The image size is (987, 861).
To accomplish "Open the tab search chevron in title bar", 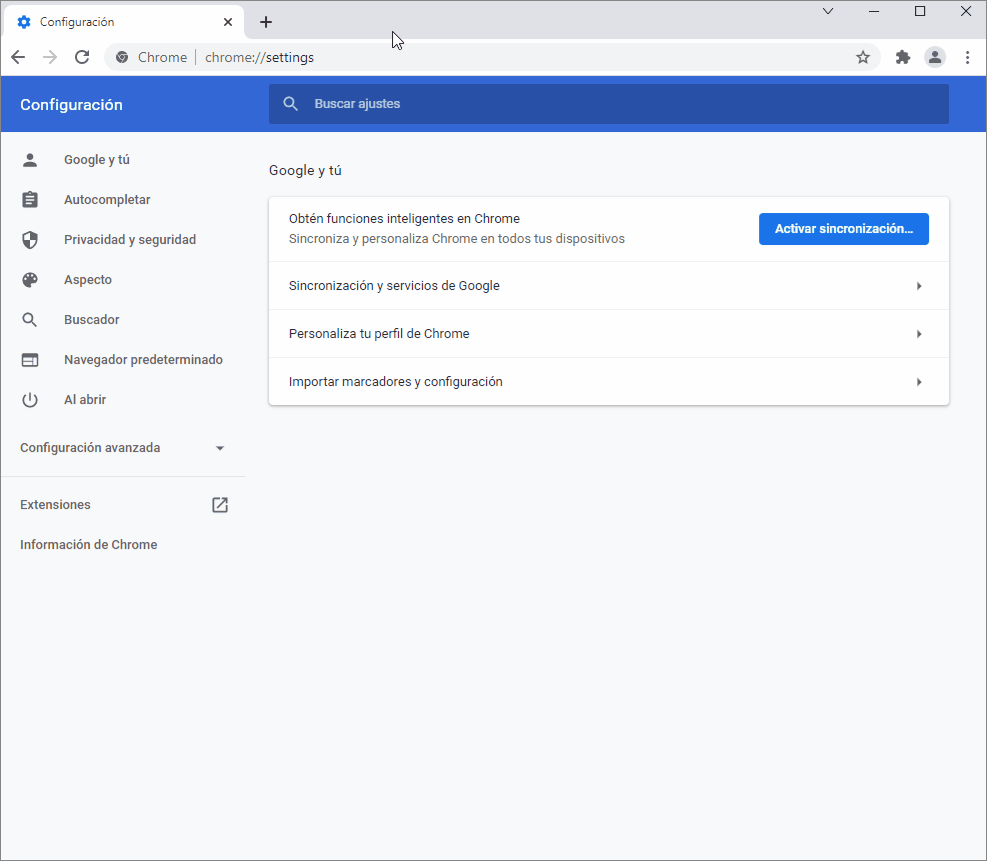I will 828,11.
